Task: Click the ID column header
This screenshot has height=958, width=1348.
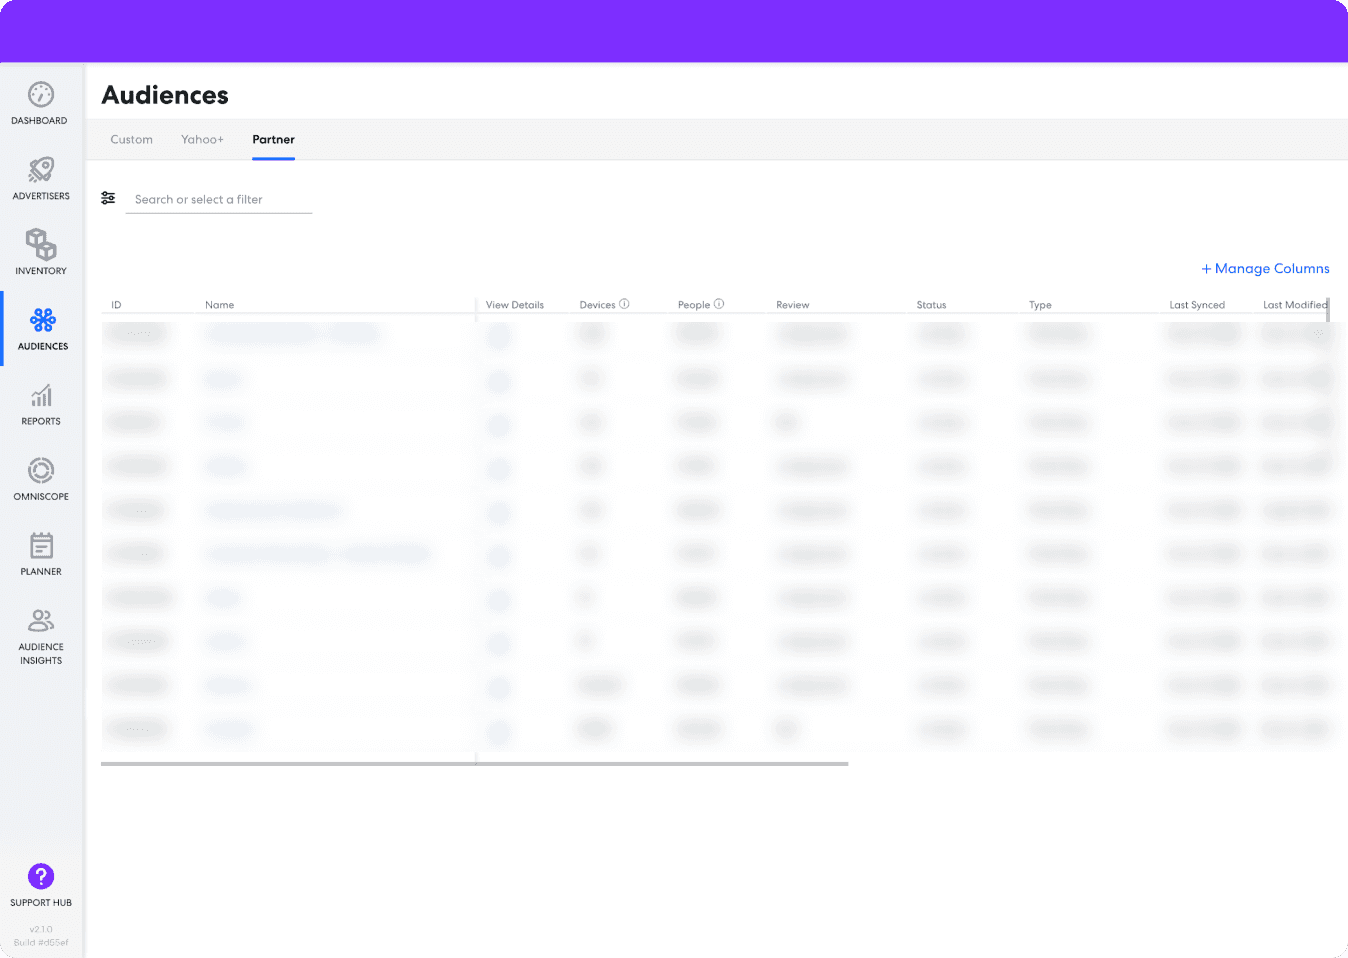Action: (116, 305)
